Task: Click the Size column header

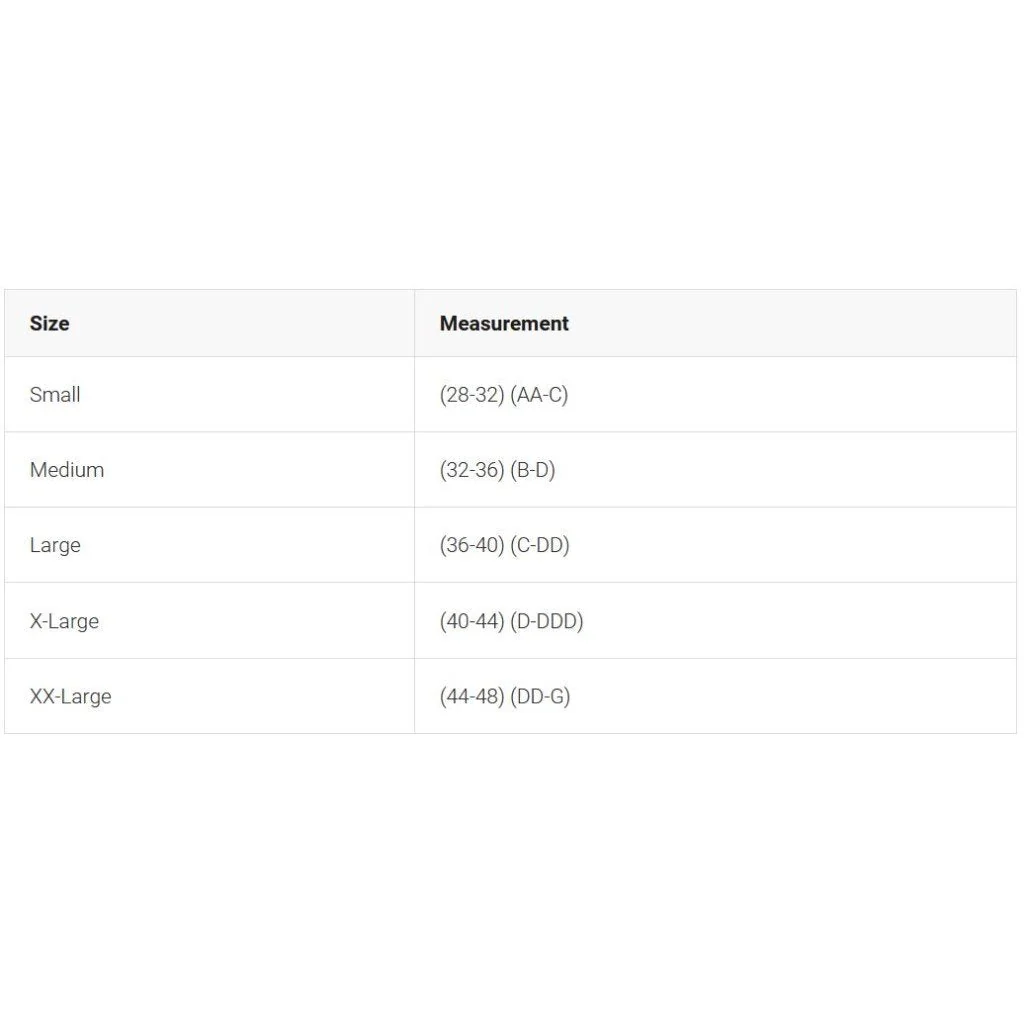Action: [49, 323]
